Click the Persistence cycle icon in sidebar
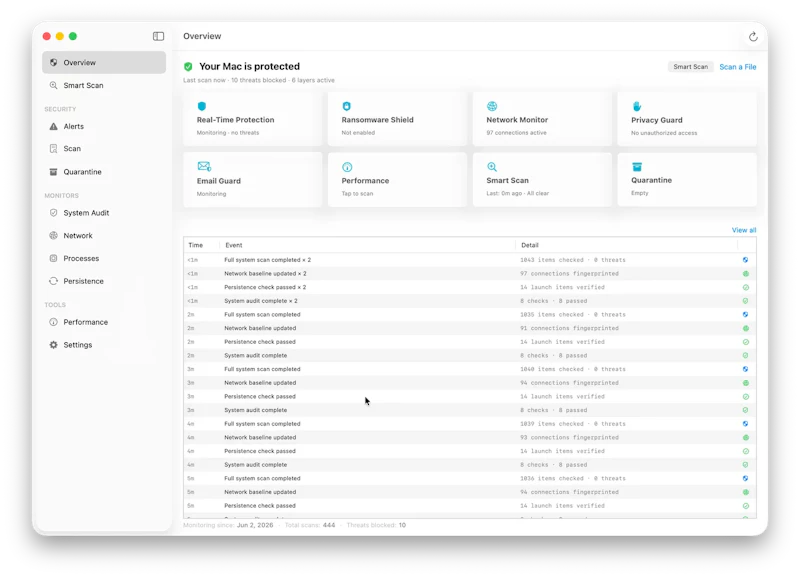The image size is (800, 578). click(x=54, y=281)
